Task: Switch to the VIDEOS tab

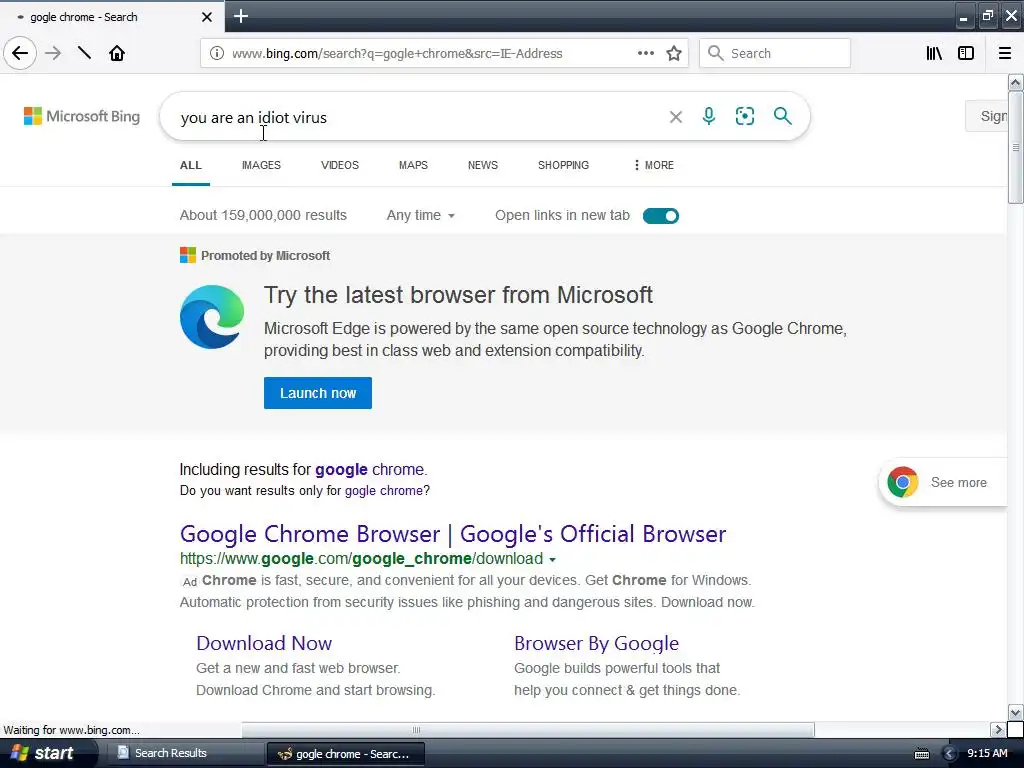Action: pos(340,165)
